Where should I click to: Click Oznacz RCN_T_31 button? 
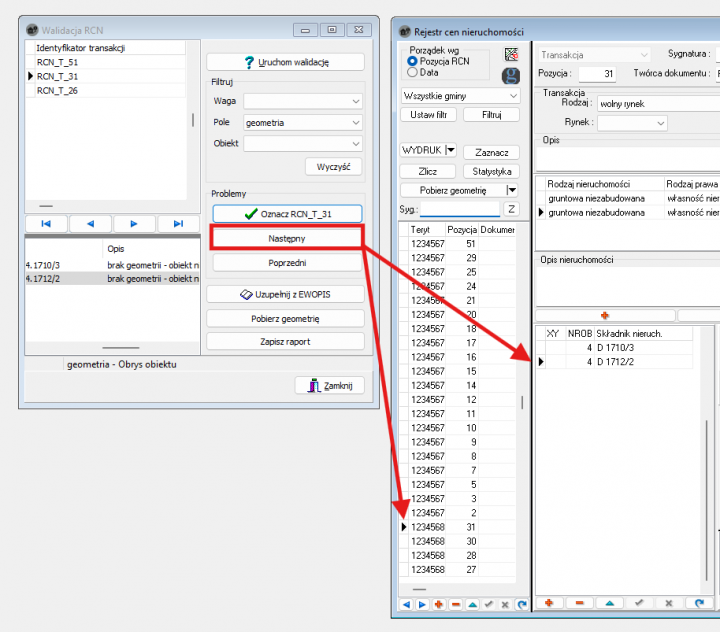(x=287, y=214)
